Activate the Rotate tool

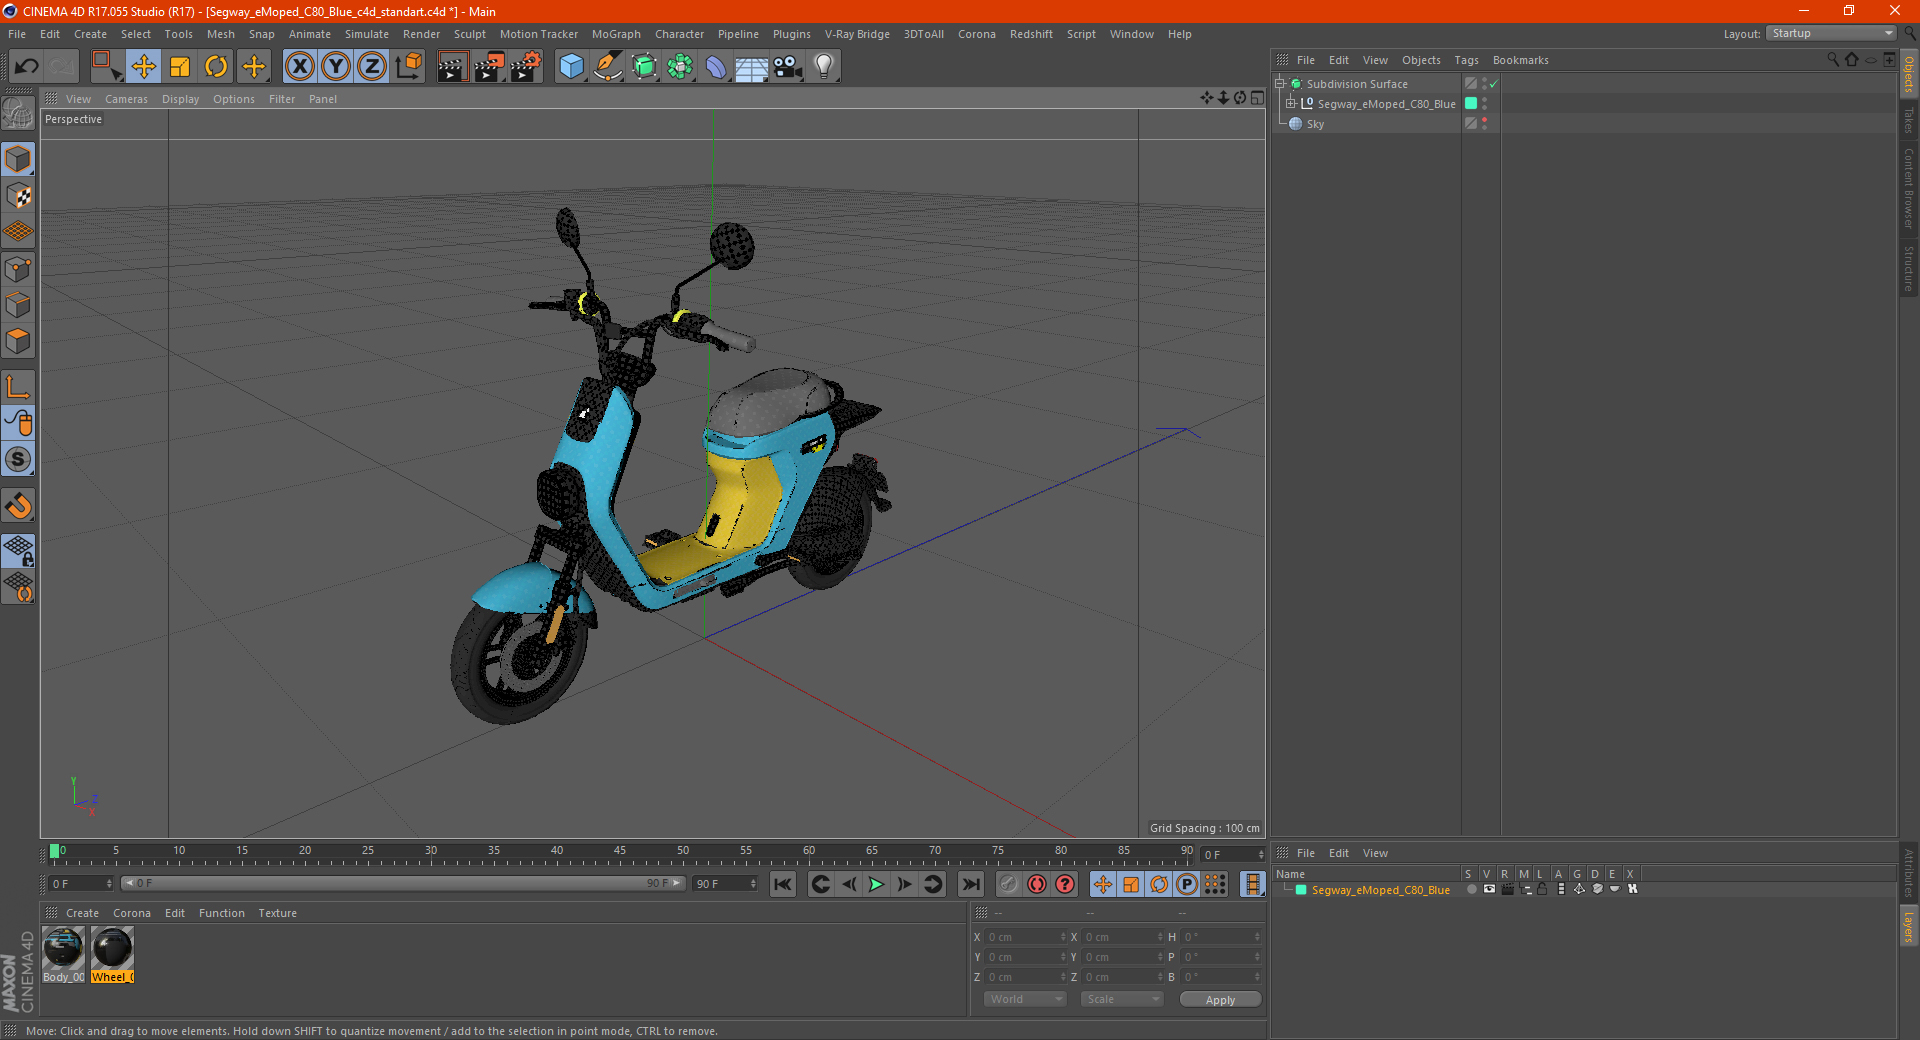point(216,67)
